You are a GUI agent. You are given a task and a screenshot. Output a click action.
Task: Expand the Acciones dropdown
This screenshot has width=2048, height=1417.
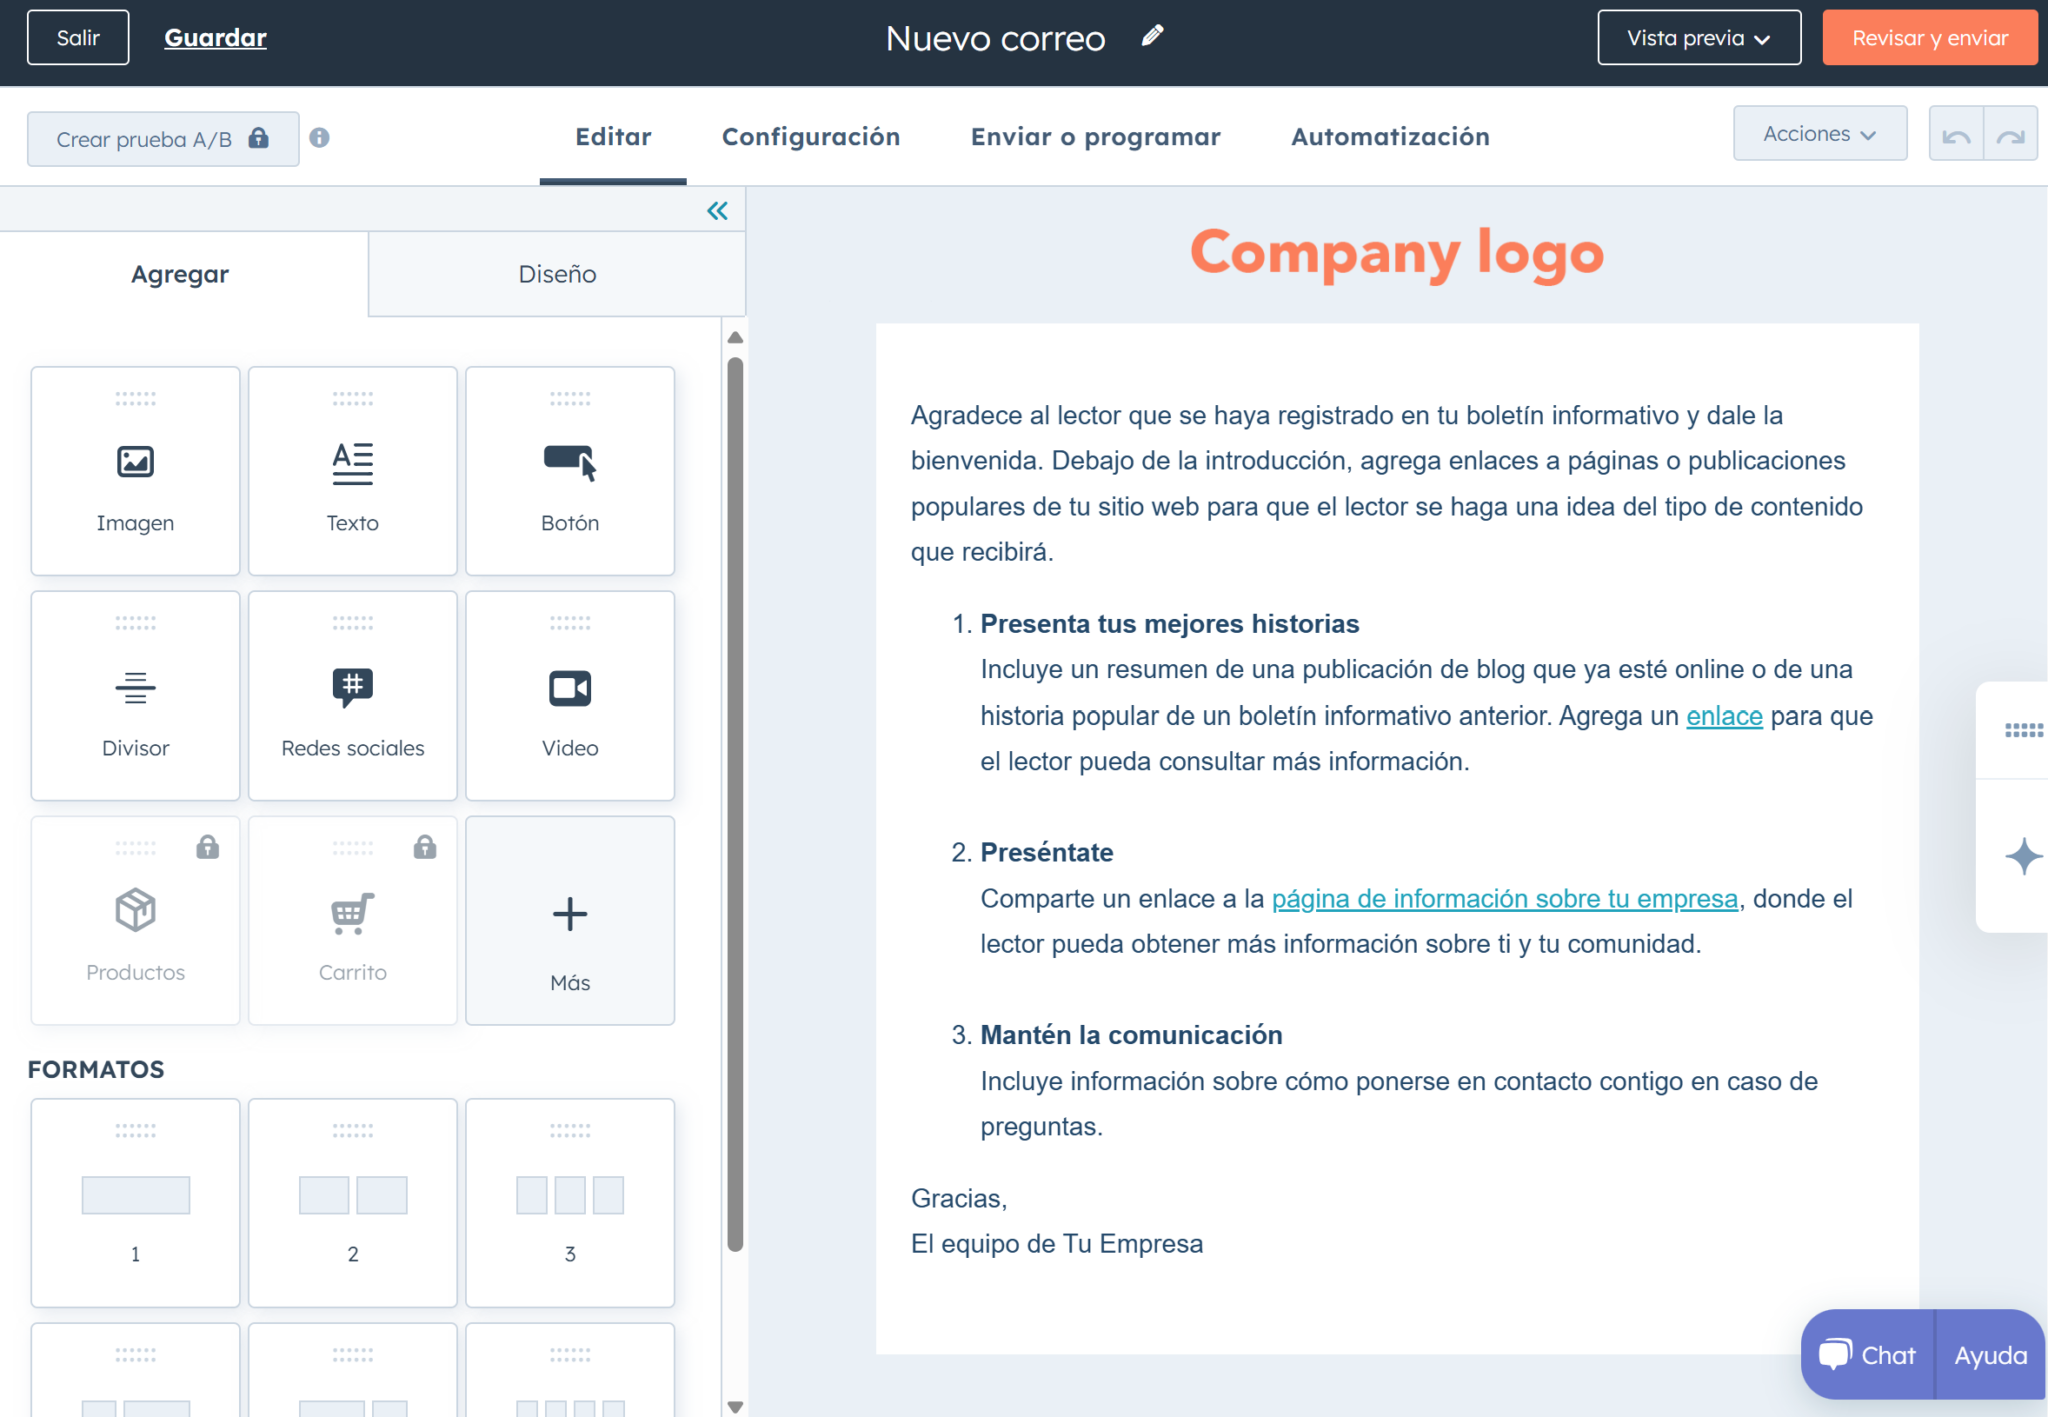click(1820, 134)
